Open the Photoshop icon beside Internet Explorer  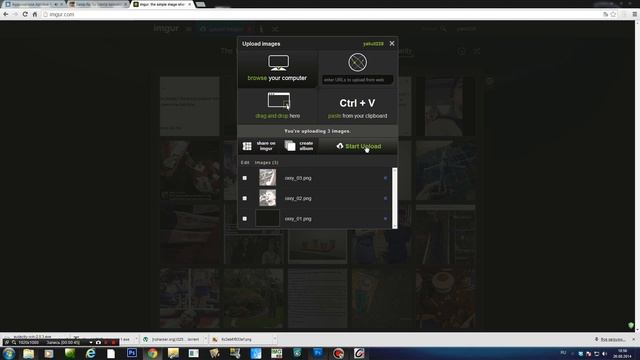[x=132, y=353]
